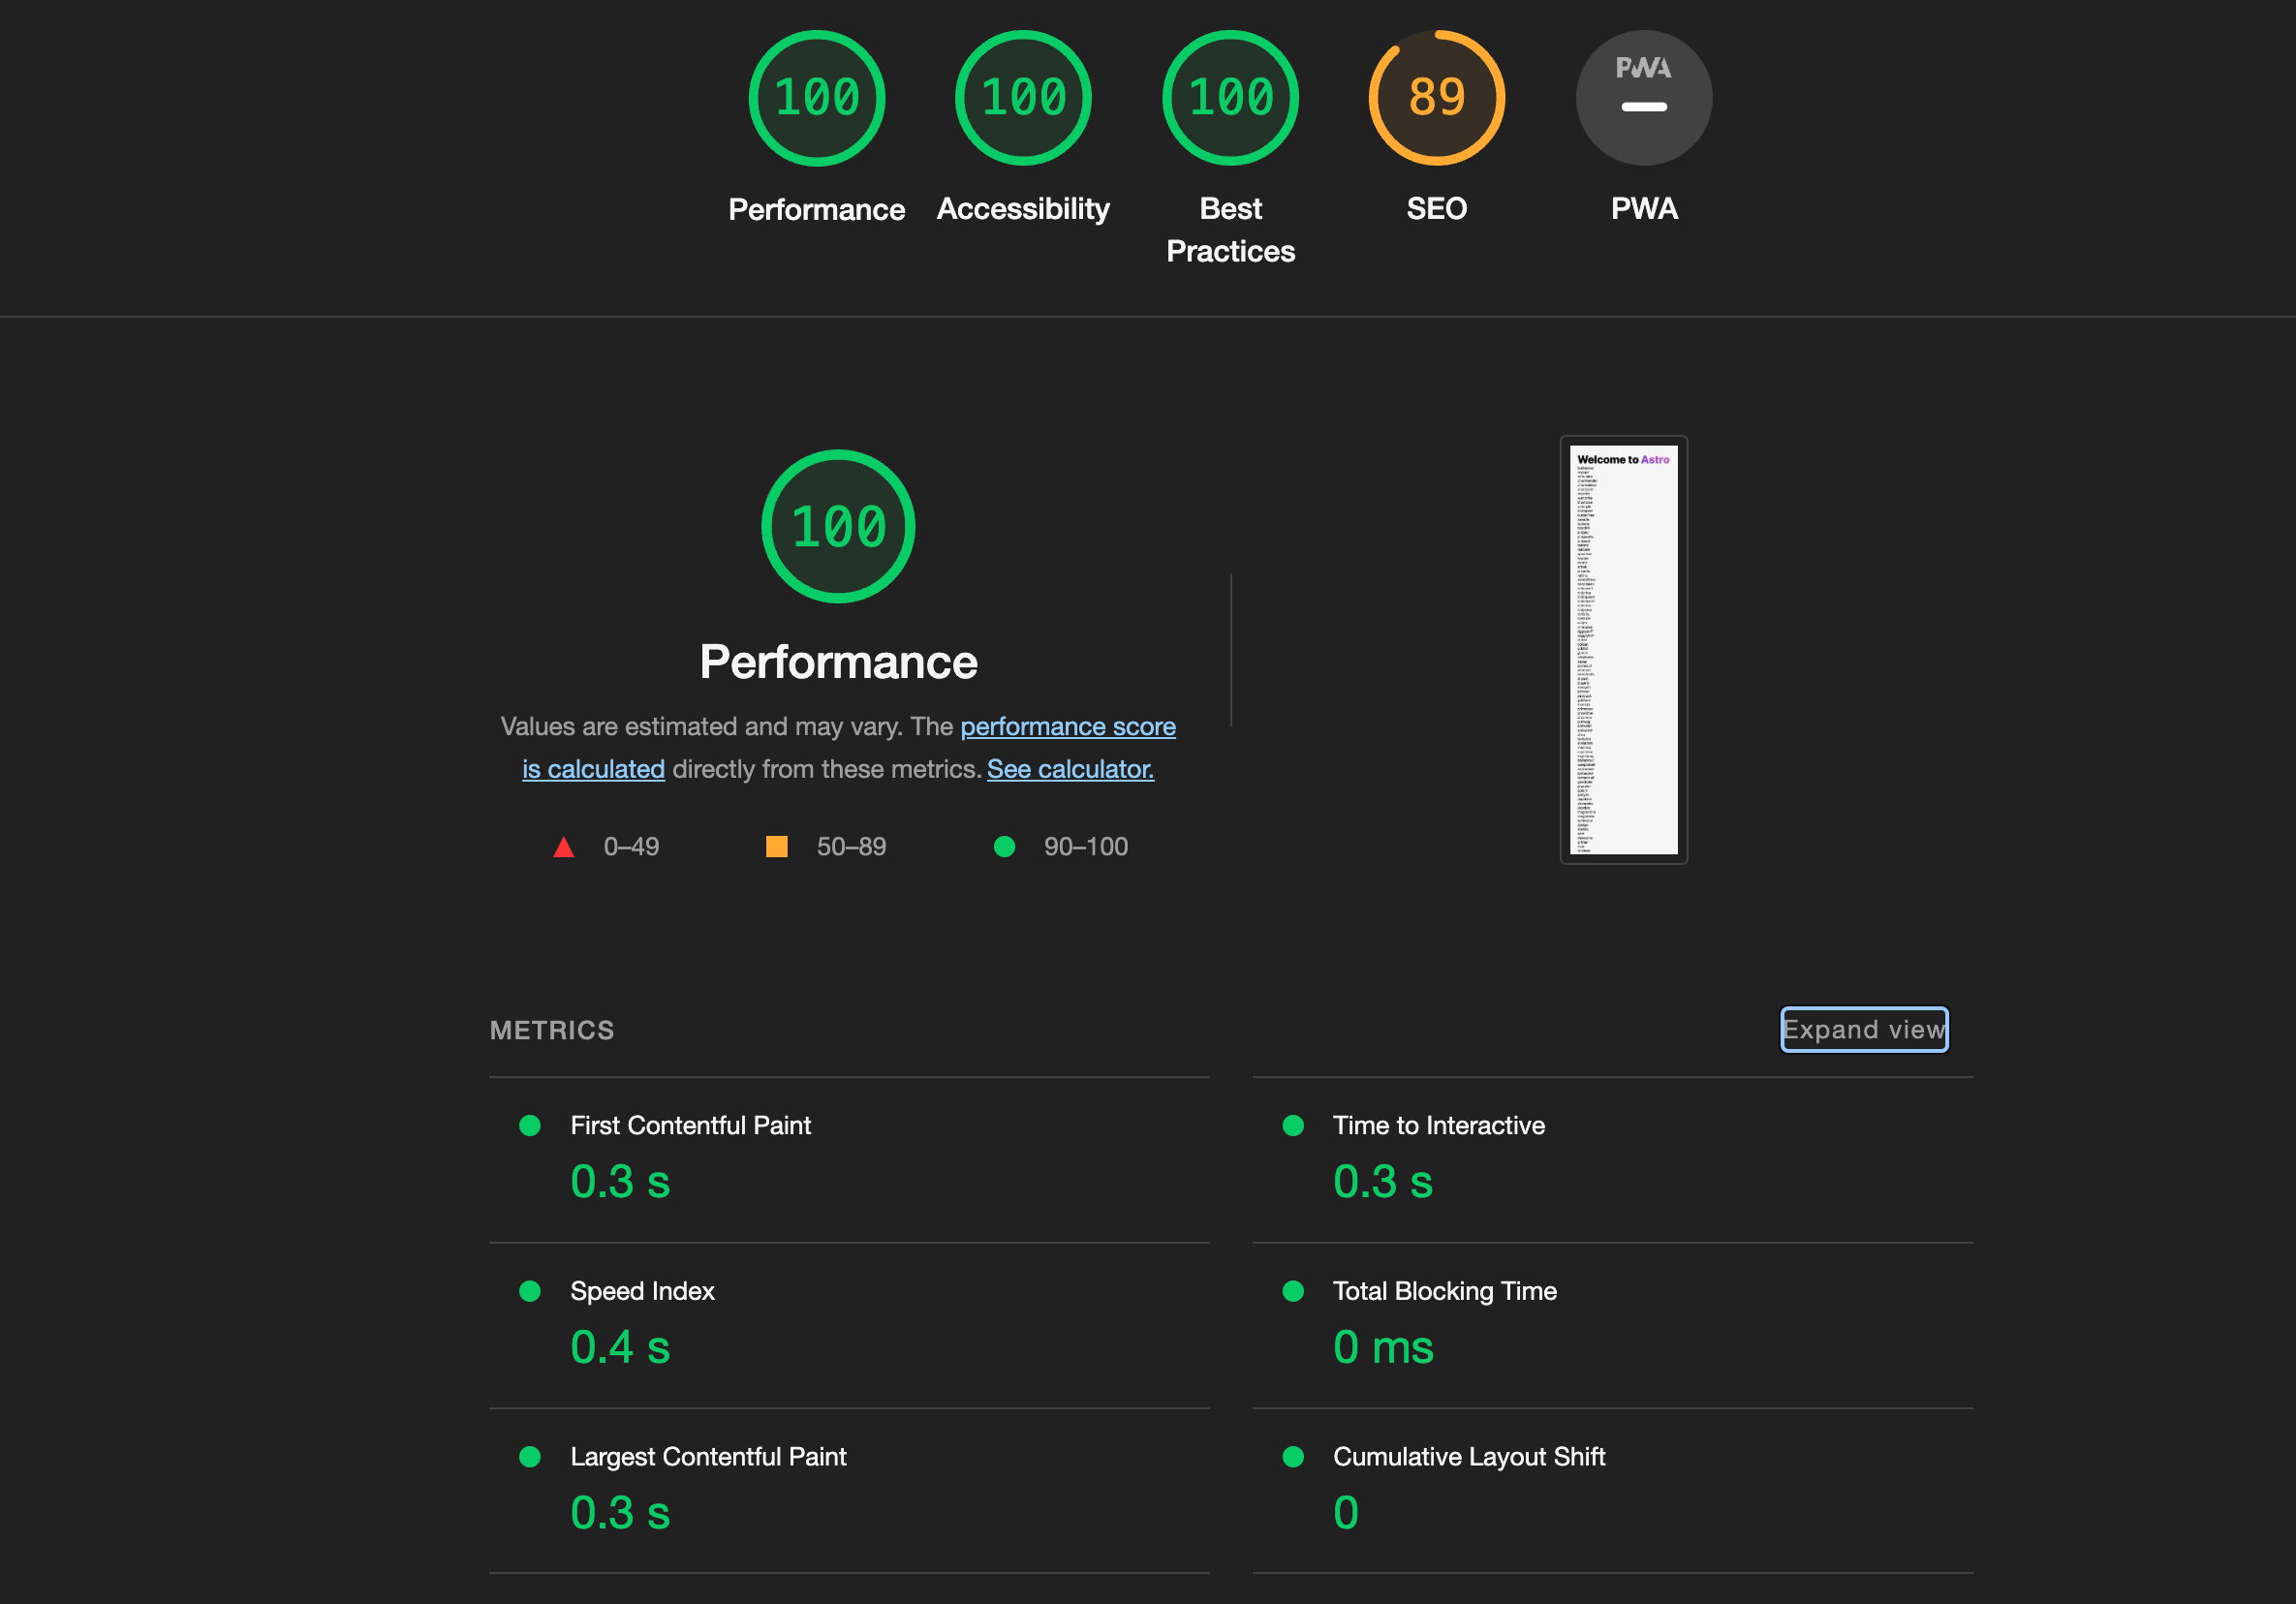Click the red triangle 0–49 legend icon
The height and width of the screenshot is (1604, 2296).
(x=563, y=847)
